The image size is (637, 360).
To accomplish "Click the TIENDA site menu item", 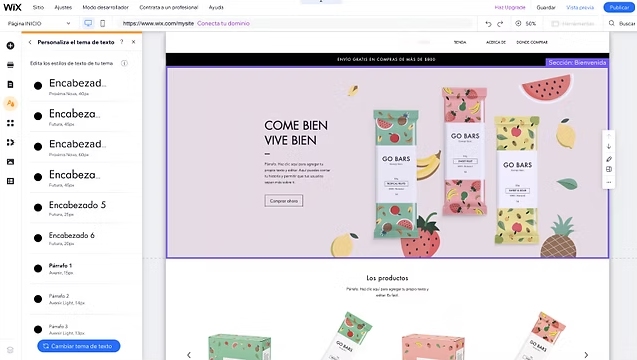I will point(460,42).
